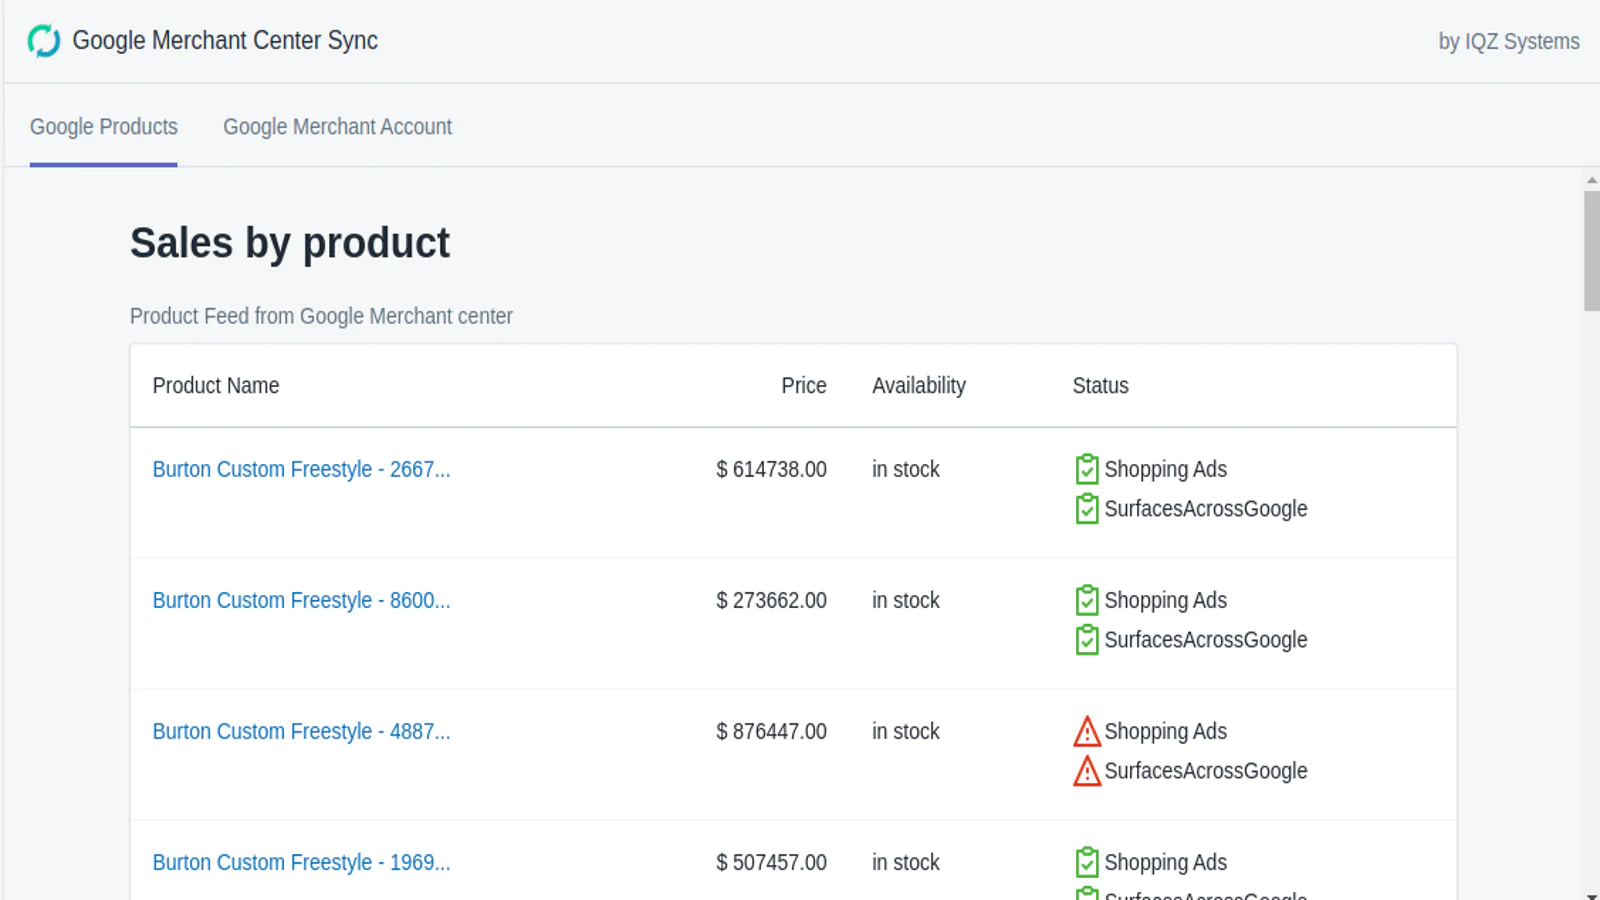Open Burton Custom Freestyle - 1969 product link
This screenshot has height=900, width=1600.
coord(301,862)
